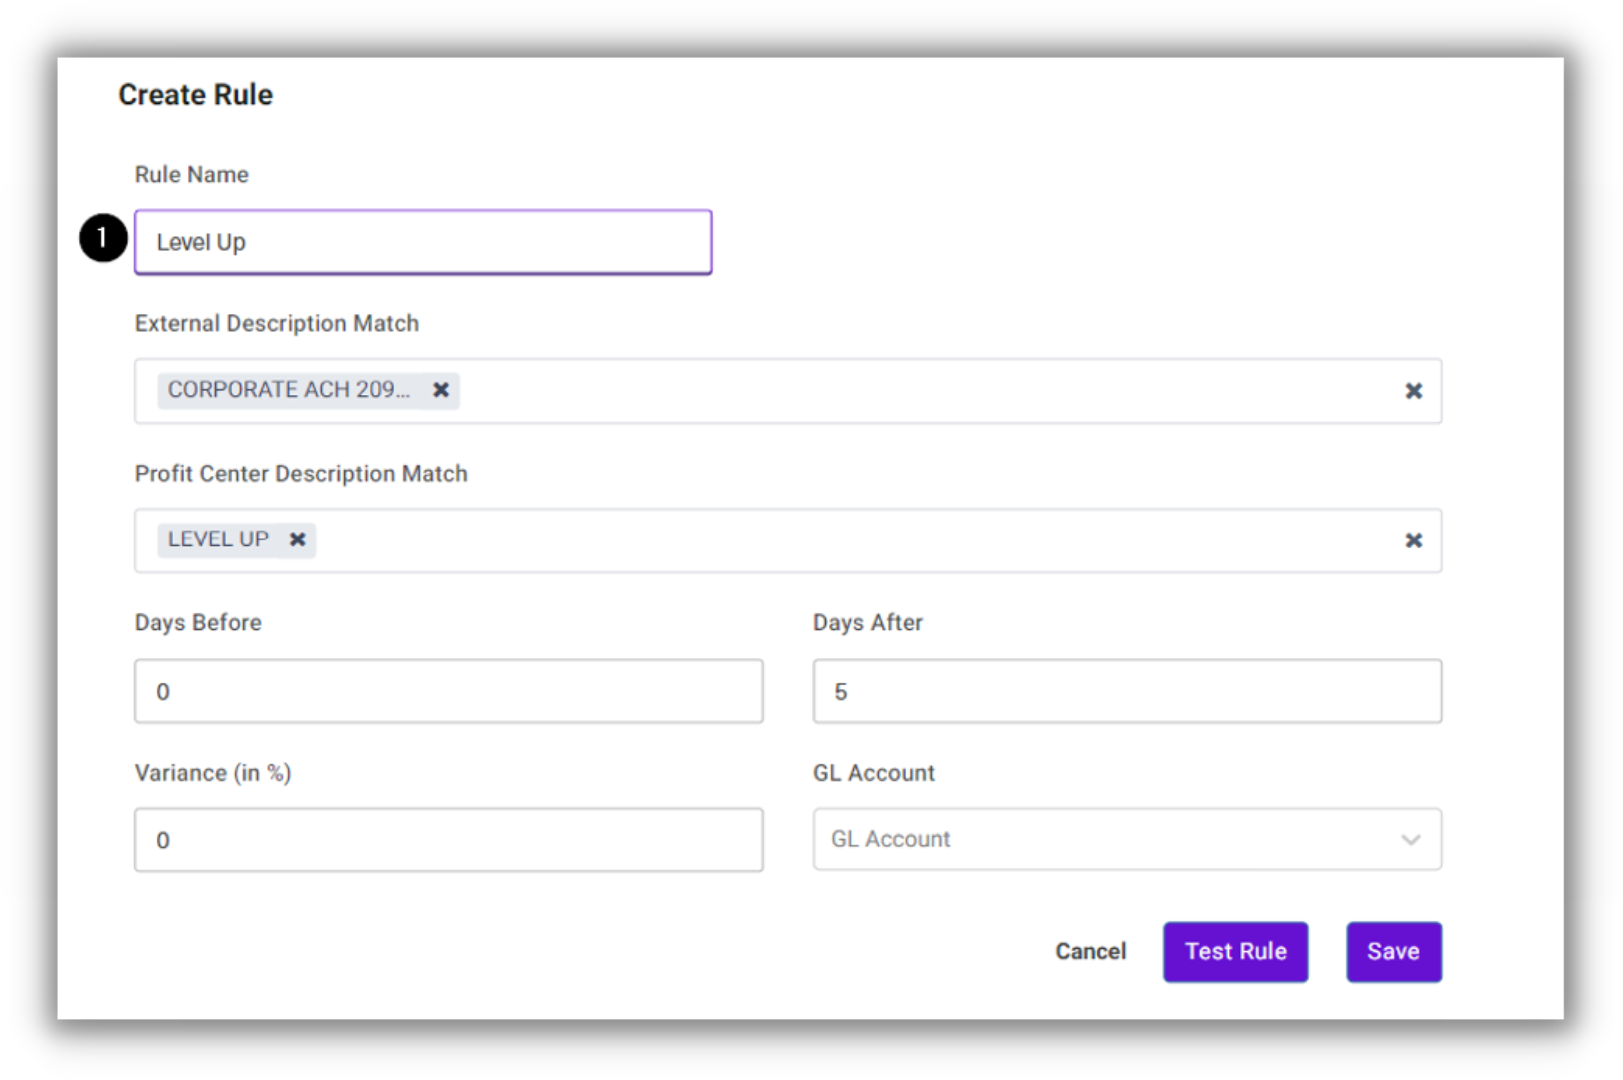Focus the Rule Name field containing Level Up
This screenshot has width=1623, height=1080.
423,242
